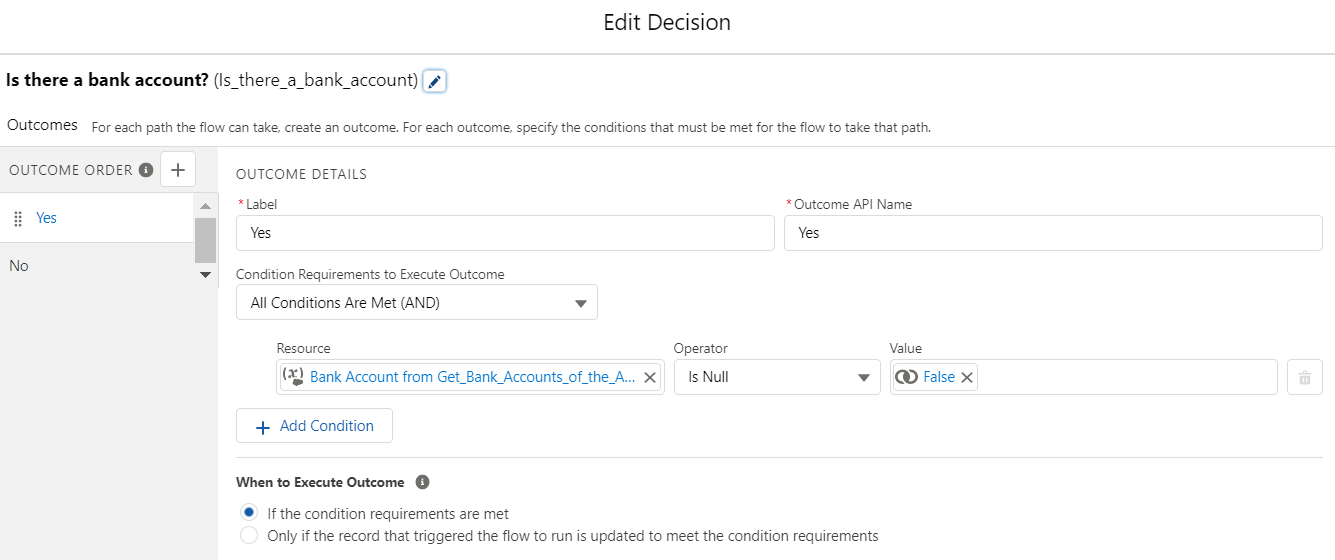This screenshot has width=1335, height=560.
Task: Select Only if record is updated option
Action: pyautogui.click(x=250, y=536)
